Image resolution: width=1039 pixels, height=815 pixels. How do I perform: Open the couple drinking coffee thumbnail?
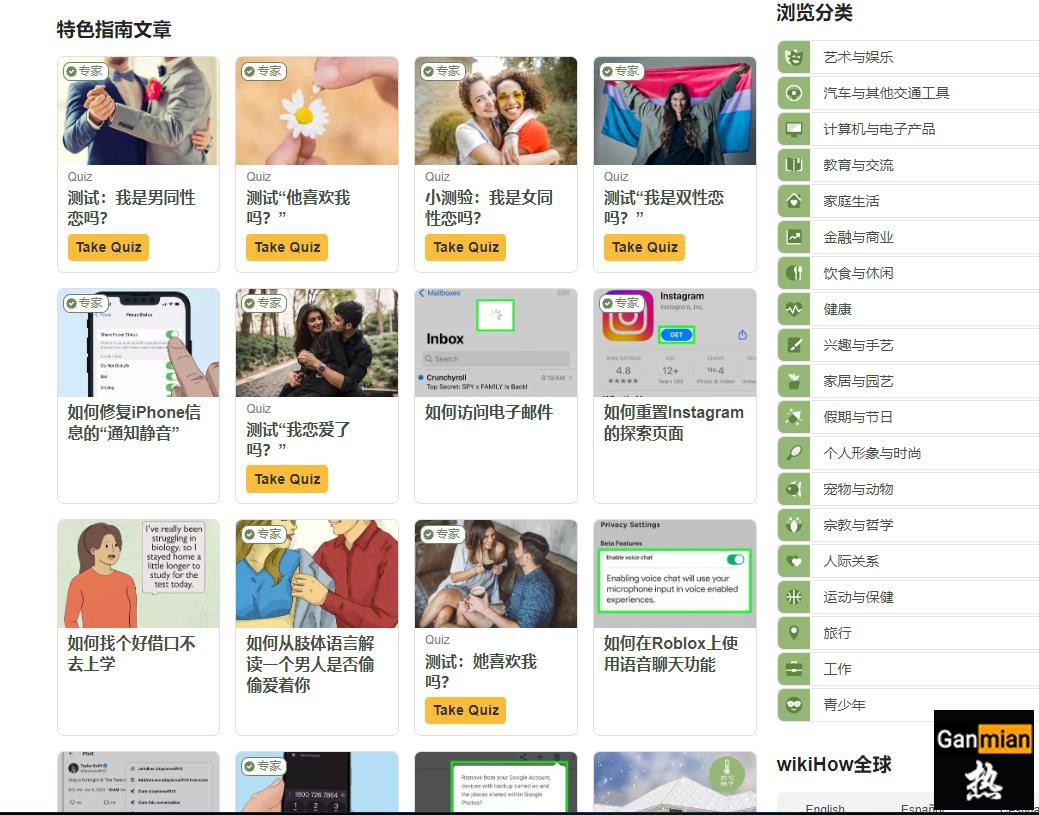[x=496, y=574]
